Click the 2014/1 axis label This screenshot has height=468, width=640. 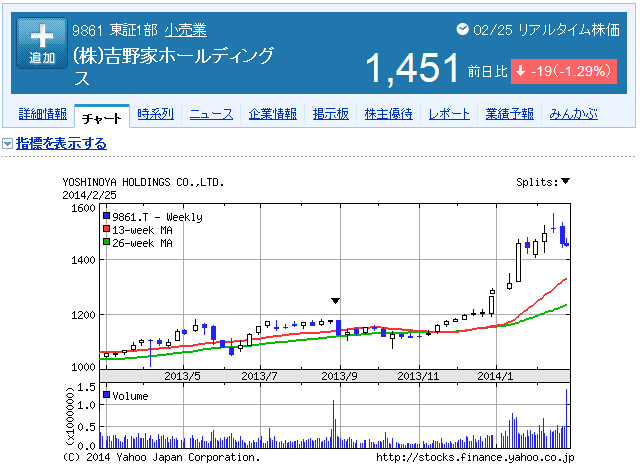496,376
